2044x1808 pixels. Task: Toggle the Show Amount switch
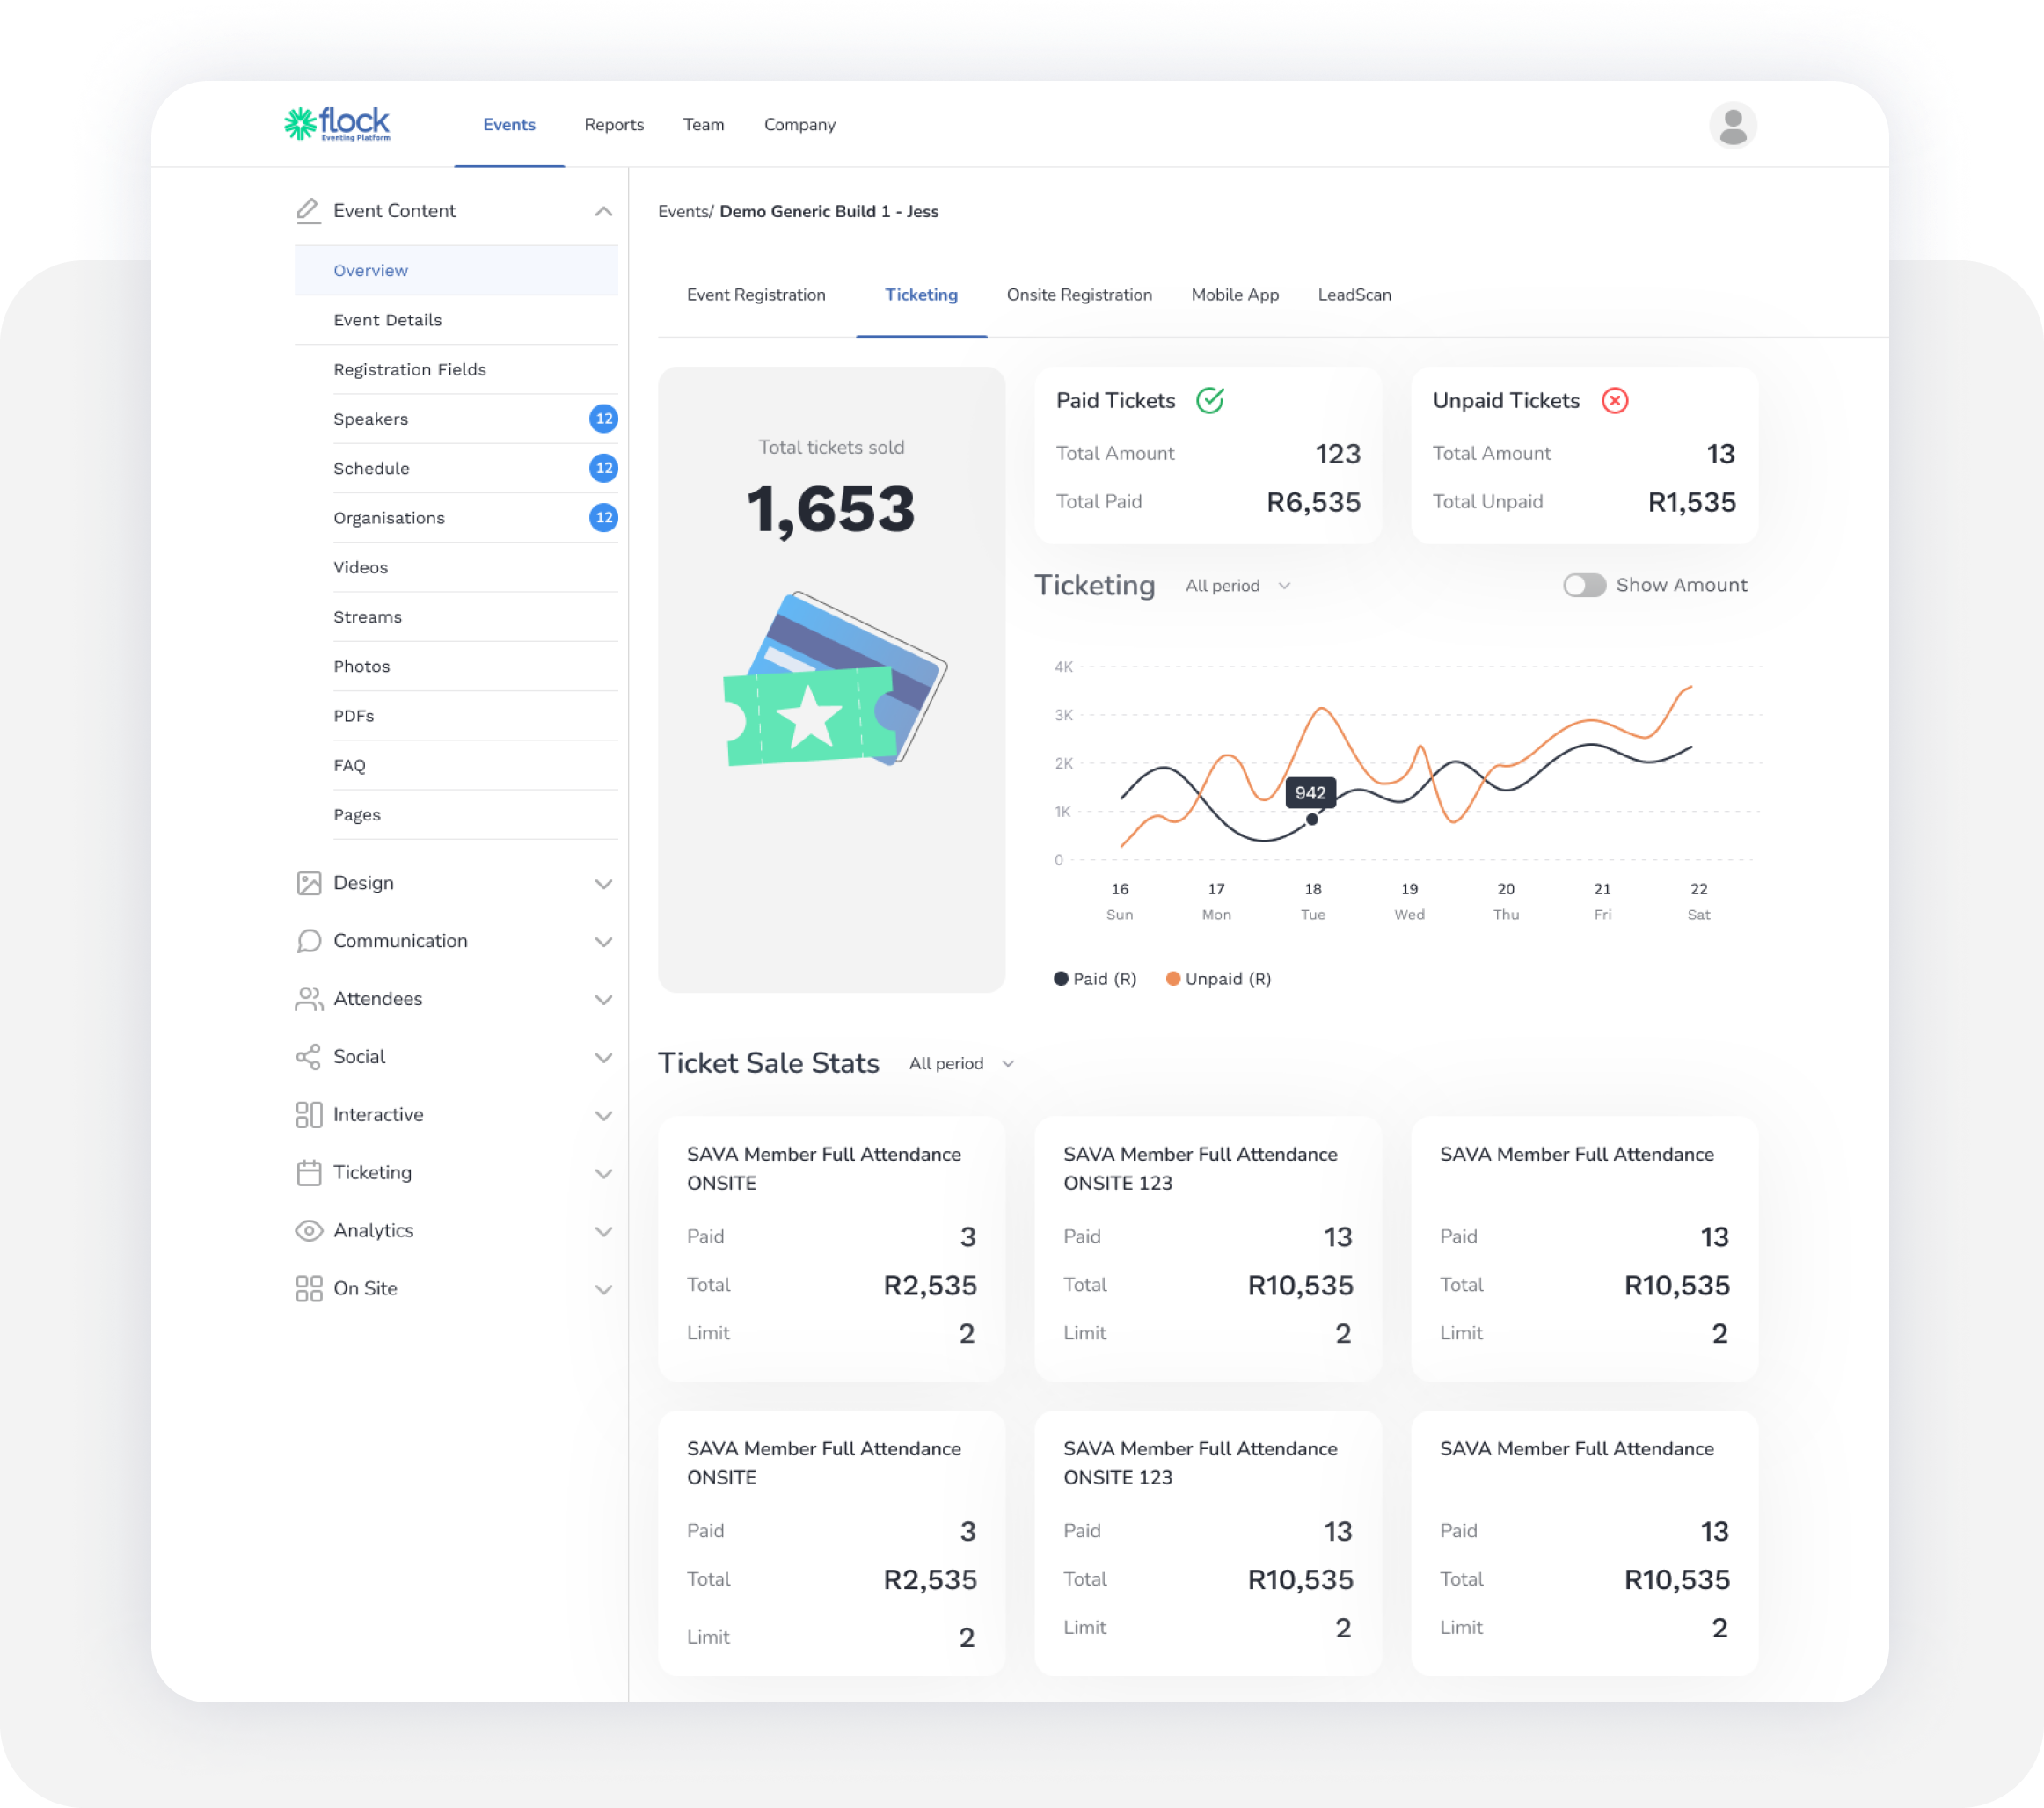[1584, 585]
